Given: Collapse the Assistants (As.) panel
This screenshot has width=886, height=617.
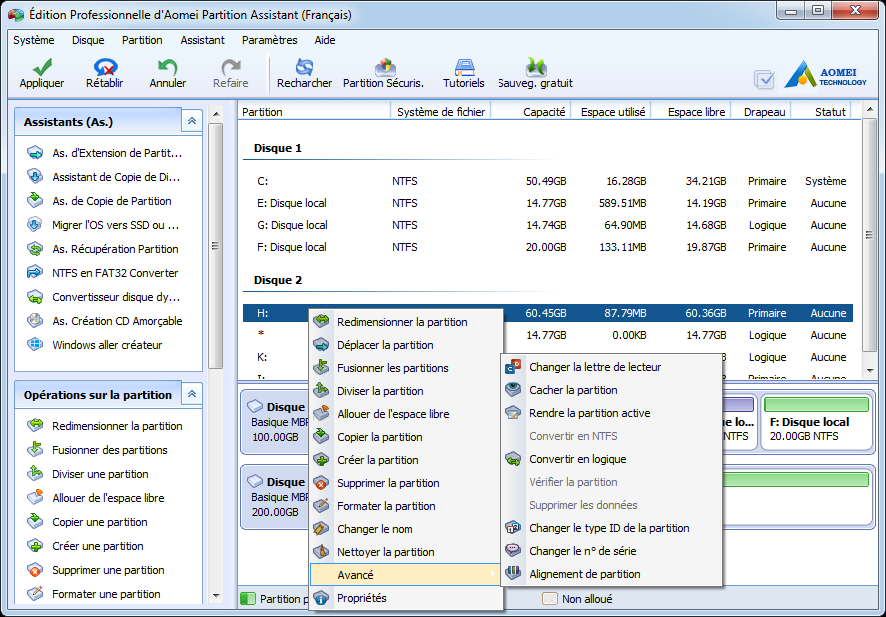Looking at the screenshot, I should tap(192, 121).
